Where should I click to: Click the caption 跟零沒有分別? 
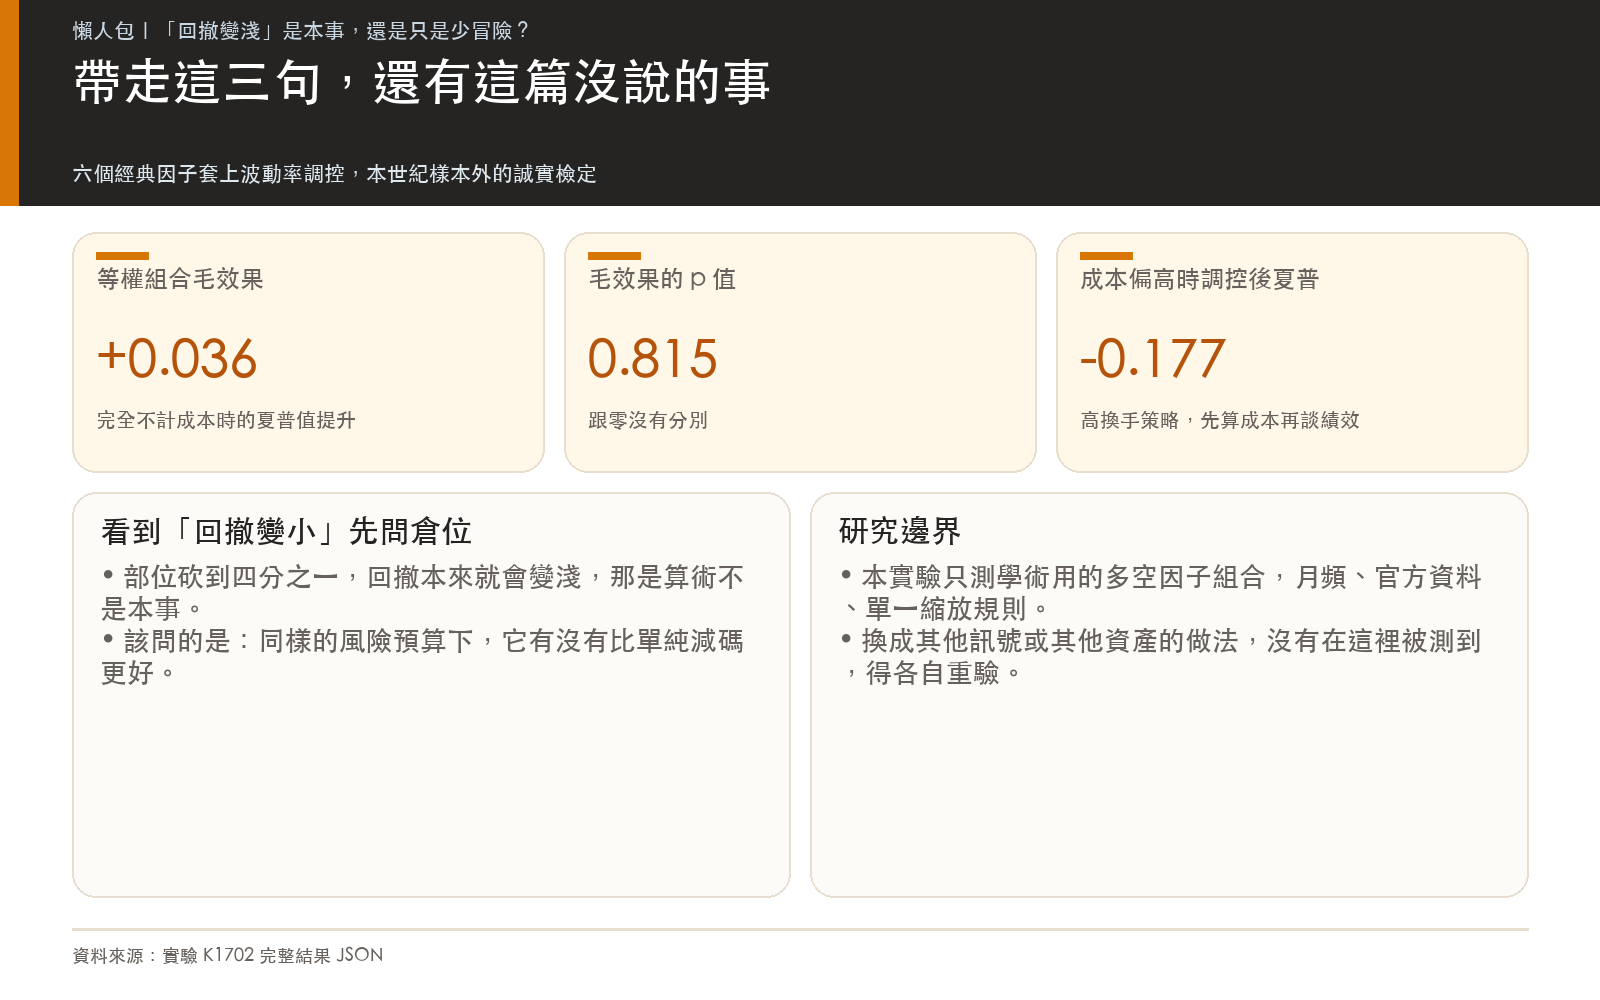[x=648, y=420]
